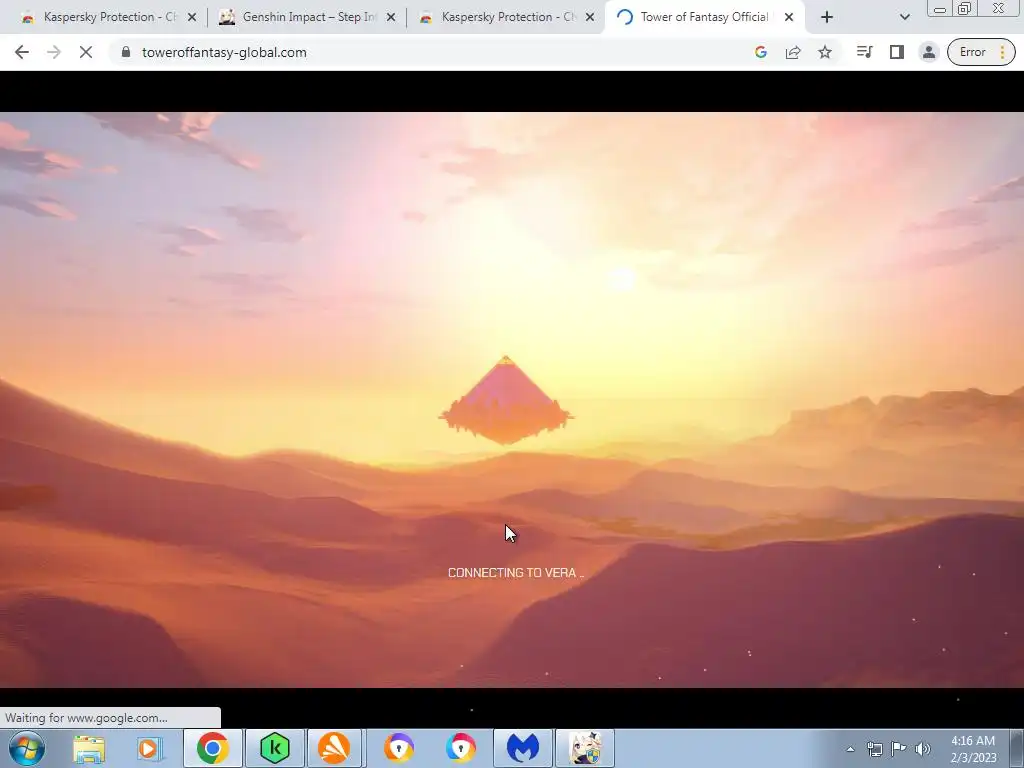Open a new tab with plus button
The height and width of the screenshot is (768, 1024).
(x=827, y=17)
